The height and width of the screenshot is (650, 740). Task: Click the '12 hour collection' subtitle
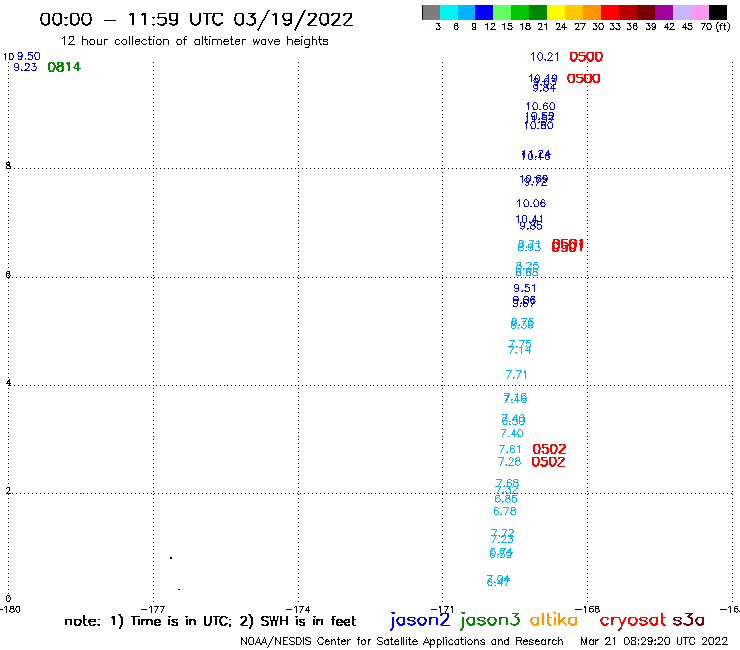click(194, 41)
